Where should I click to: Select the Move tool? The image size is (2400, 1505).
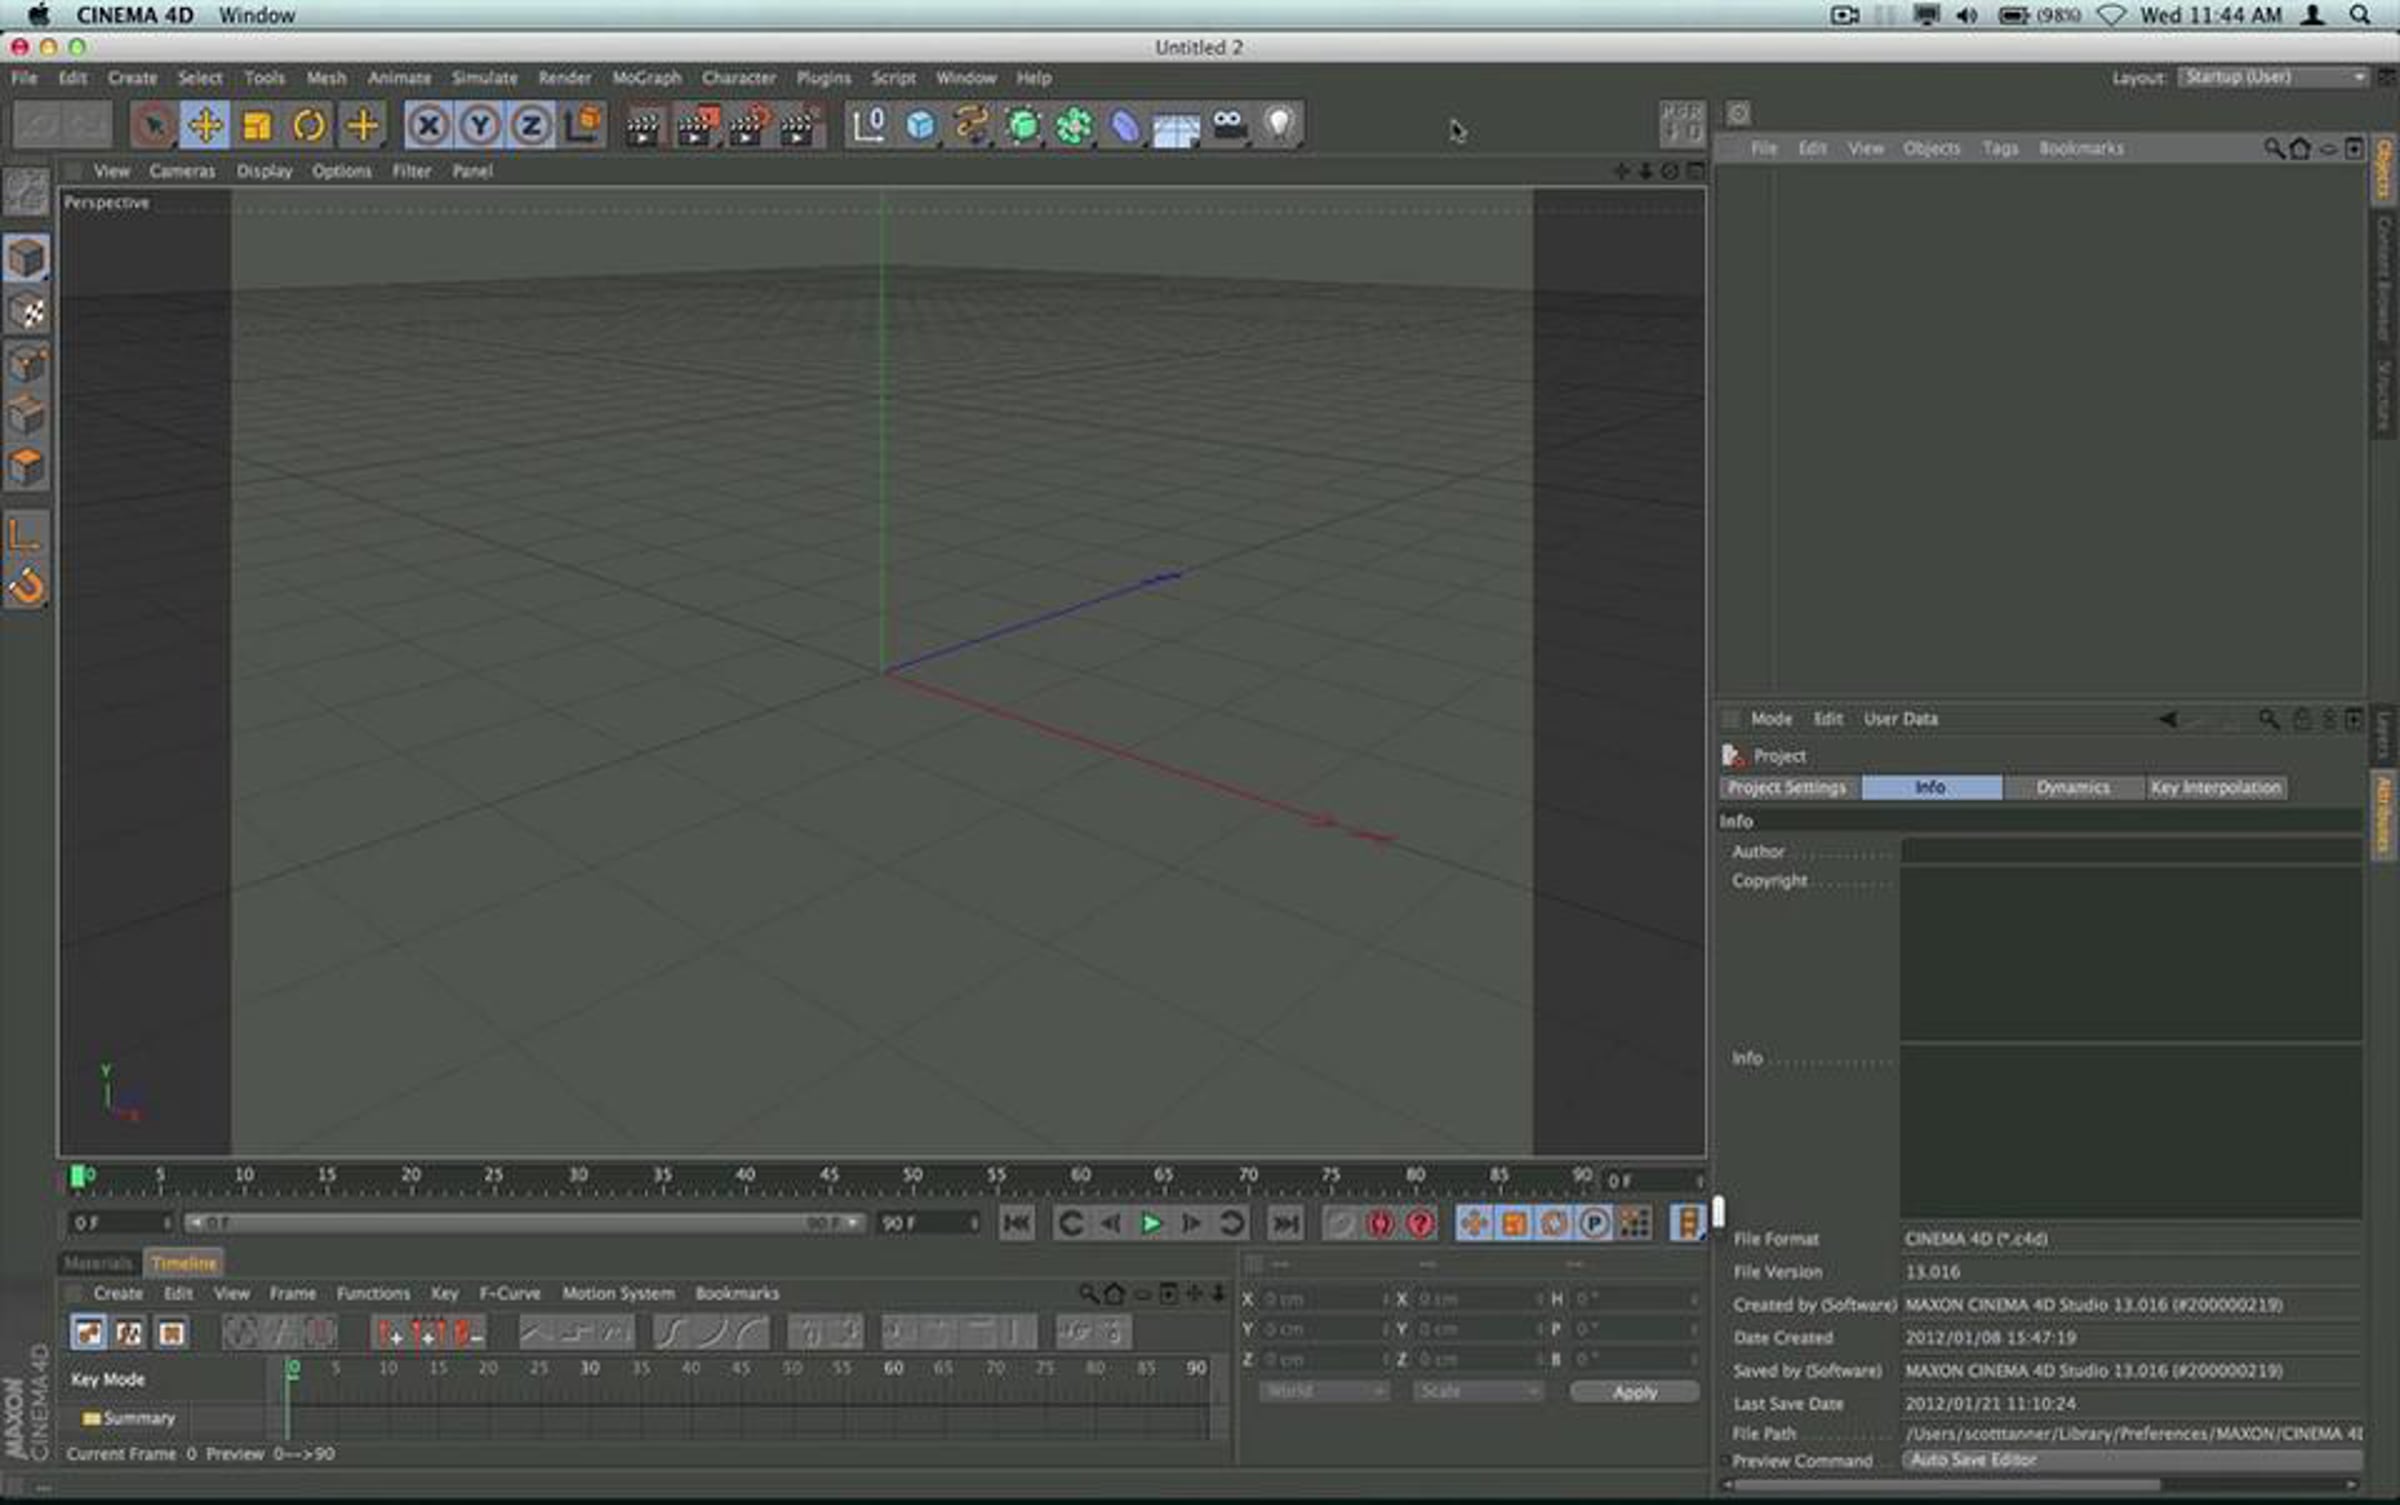click(205, 126)
